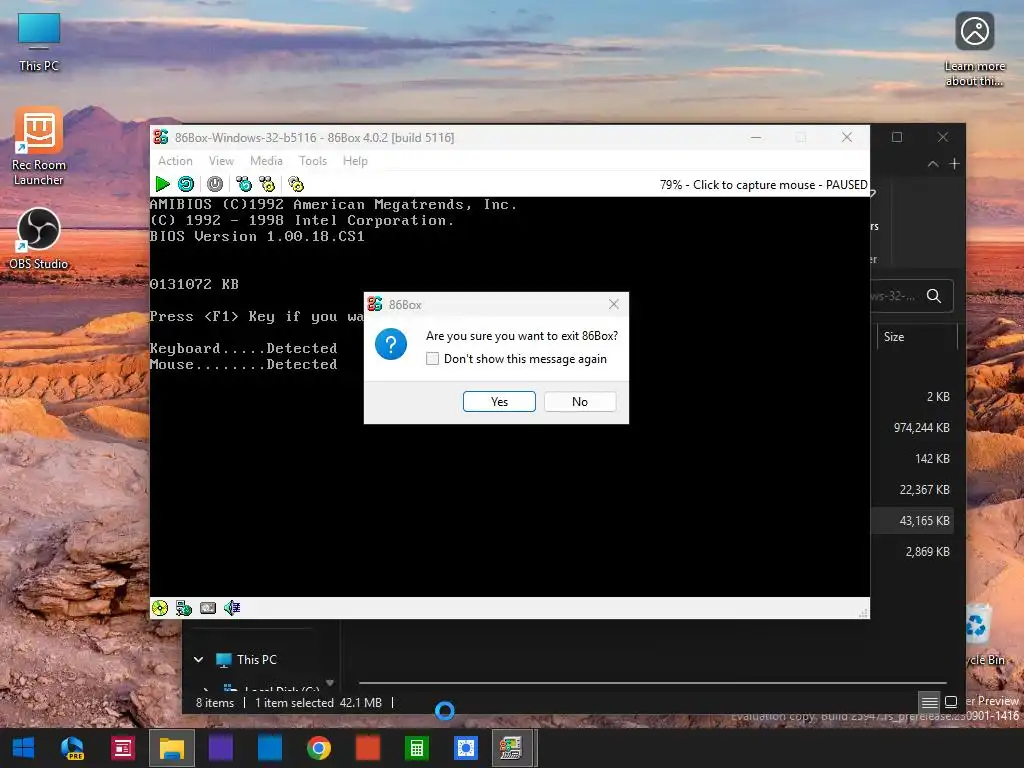Viewport: 1024px width, 768px height.
Task: Click the ACPI shutdown power icon
Action: [215, 184]
